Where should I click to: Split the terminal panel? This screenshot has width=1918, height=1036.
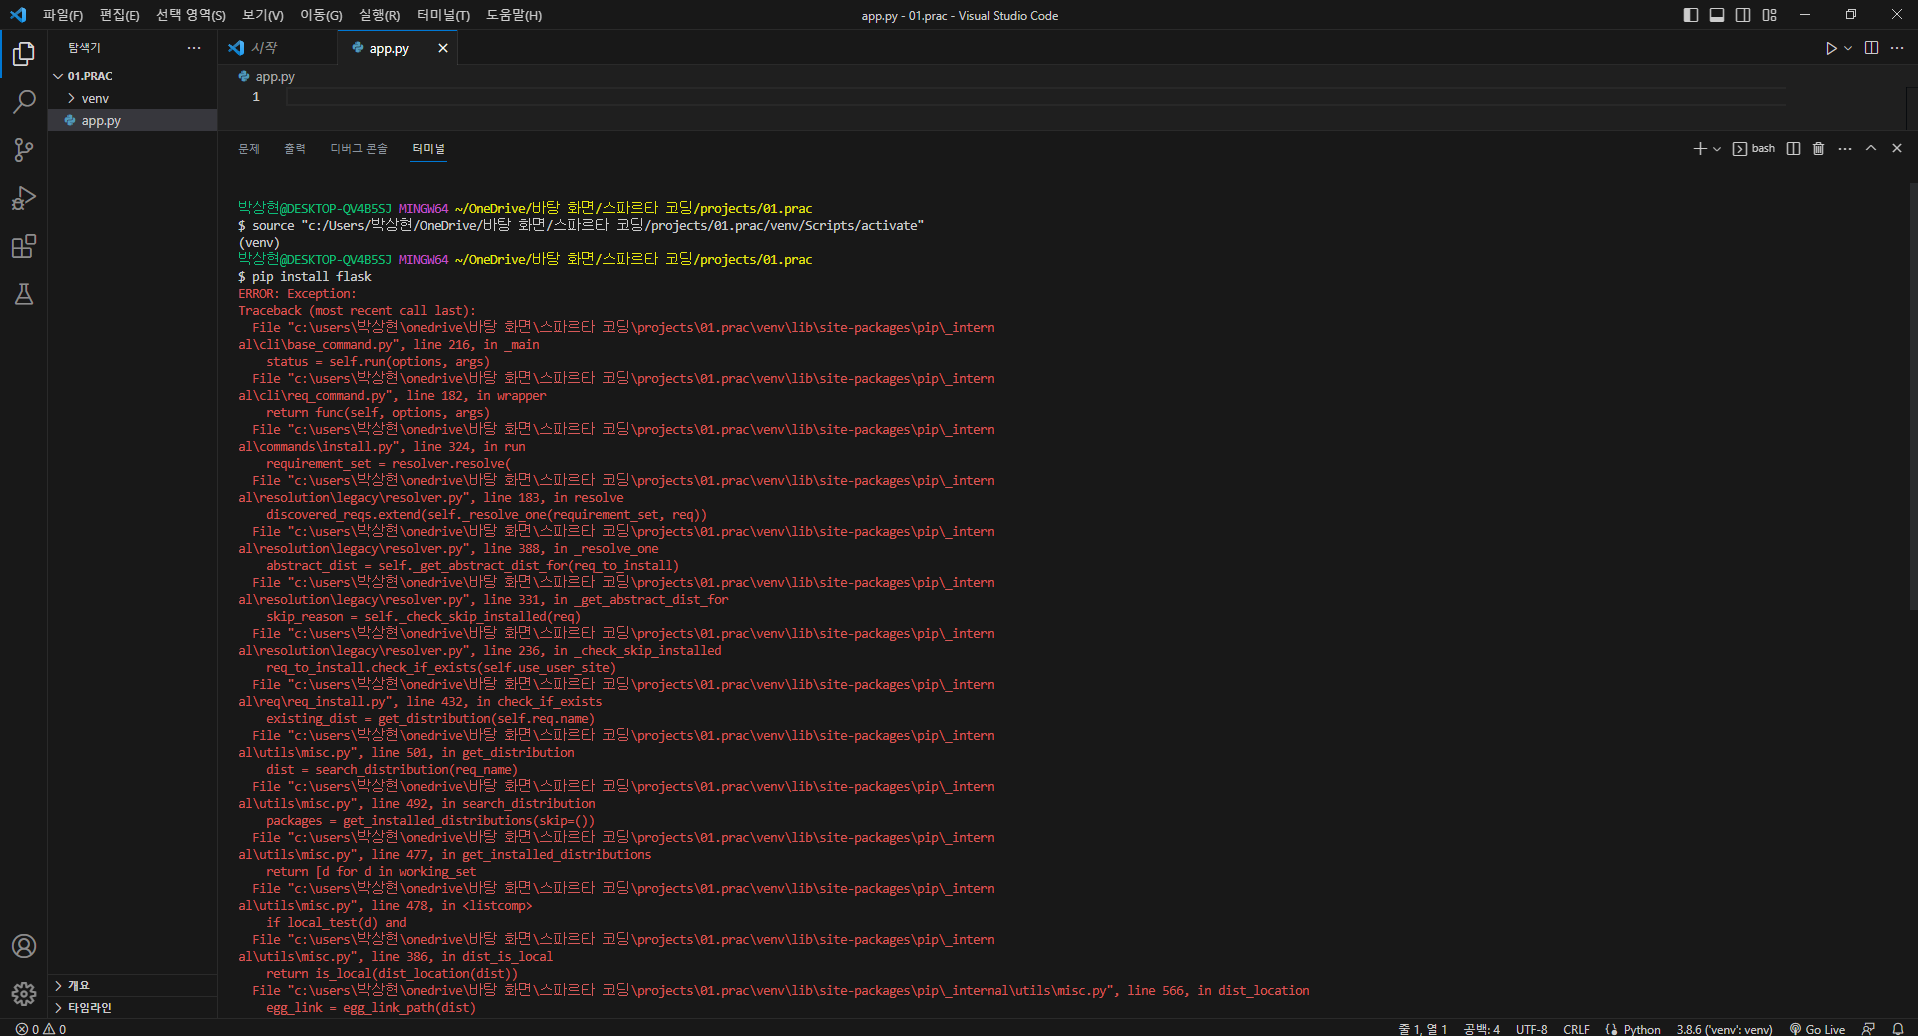pos(1793,148)
